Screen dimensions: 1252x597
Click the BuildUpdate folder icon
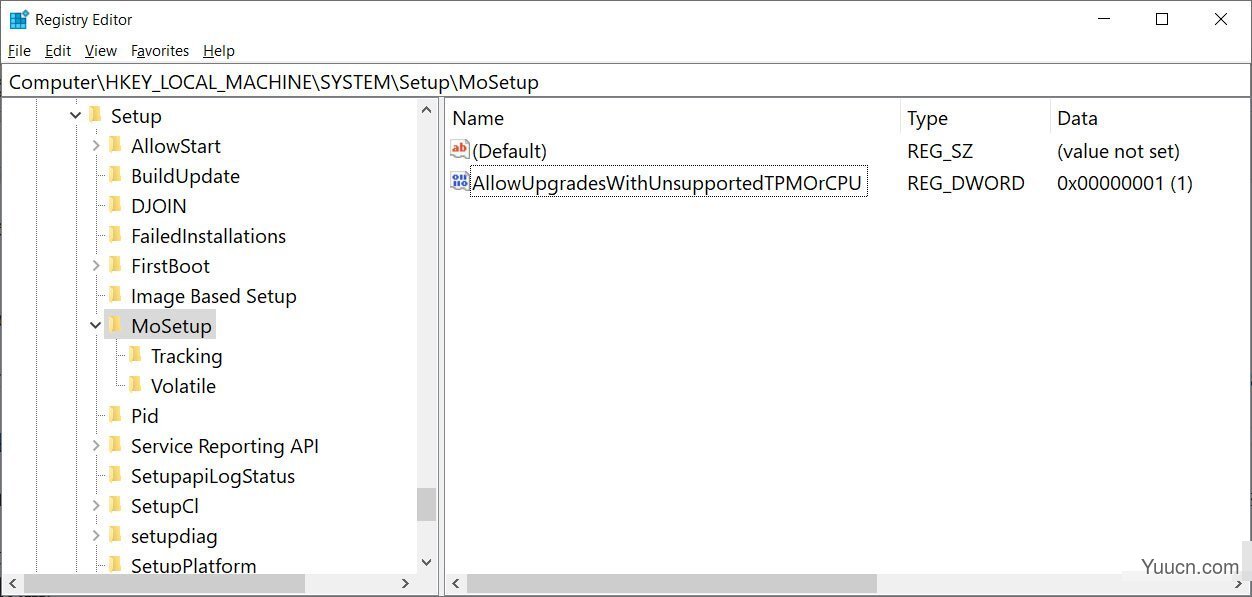coord(115,175)
